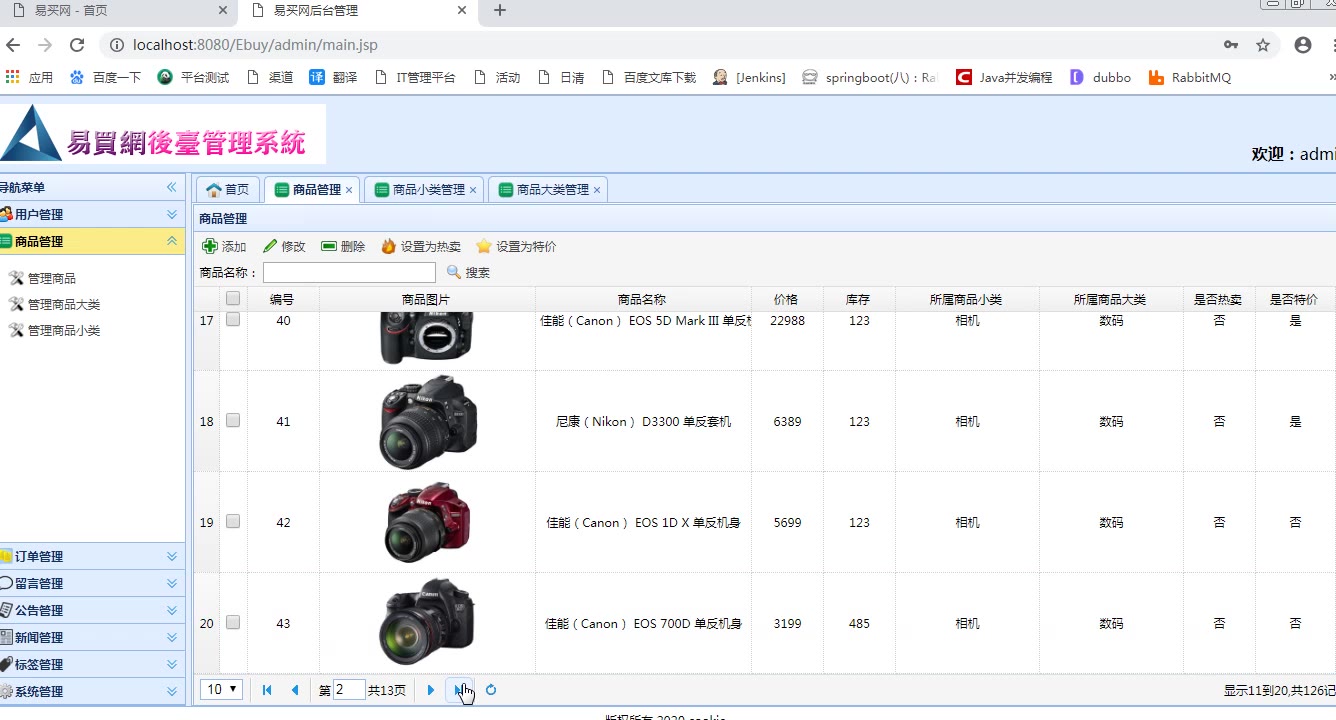Open the page-size dropdown showing 10
The height and width of the screenshot is (720, 1336).
point(221,689)
